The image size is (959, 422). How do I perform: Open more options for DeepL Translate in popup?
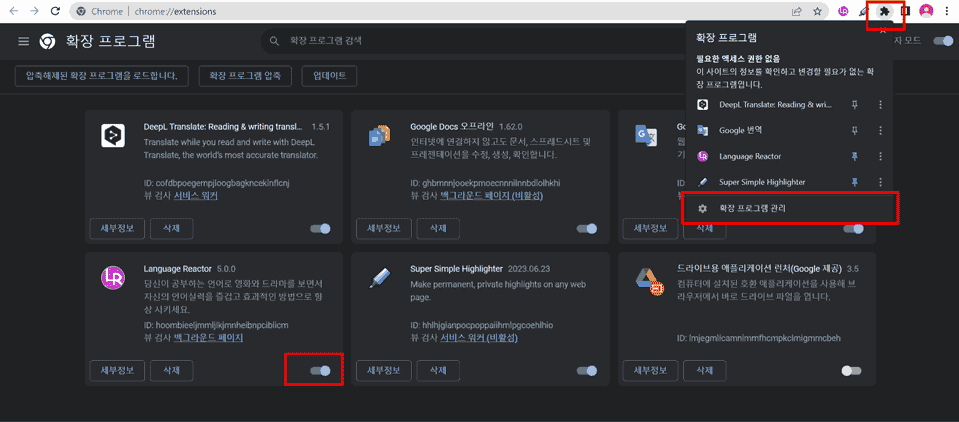point(880,105)
